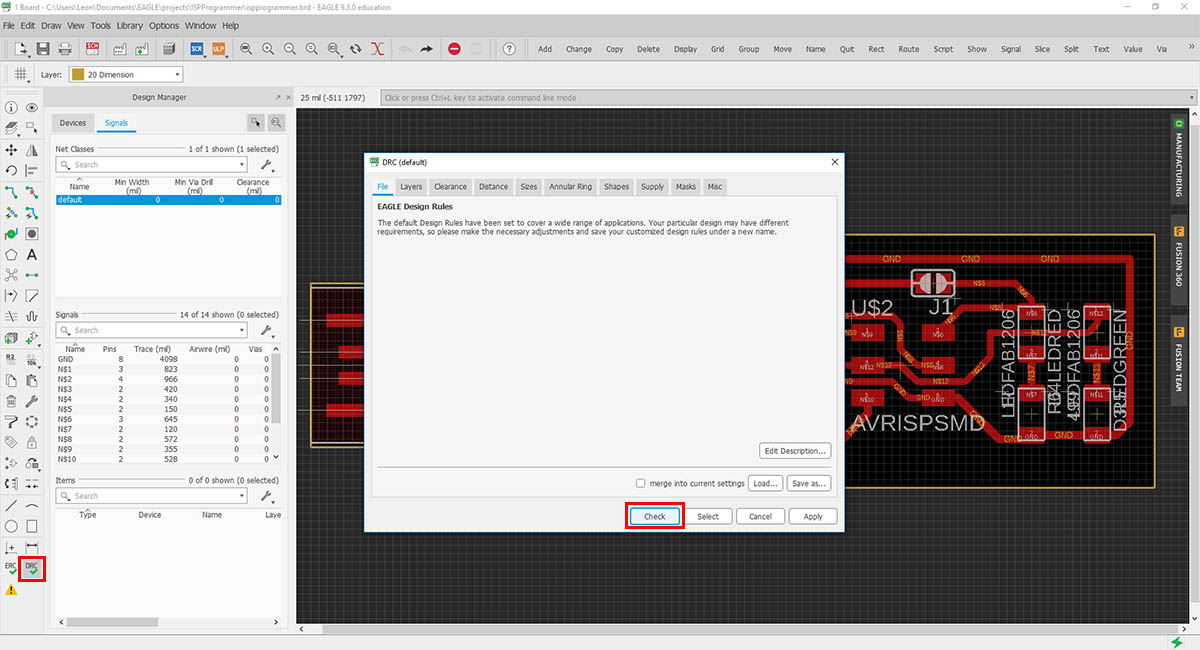Open the Grid icon dropdown
The image size is (1200, 650).
click(20, 75)
